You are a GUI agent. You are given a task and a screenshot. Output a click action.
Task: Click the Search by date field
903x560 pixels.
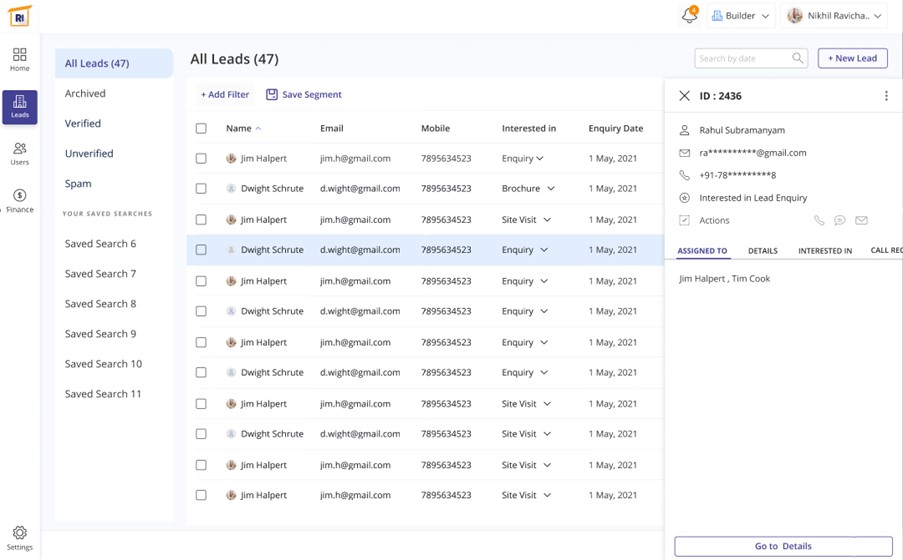tap(744, 59)
